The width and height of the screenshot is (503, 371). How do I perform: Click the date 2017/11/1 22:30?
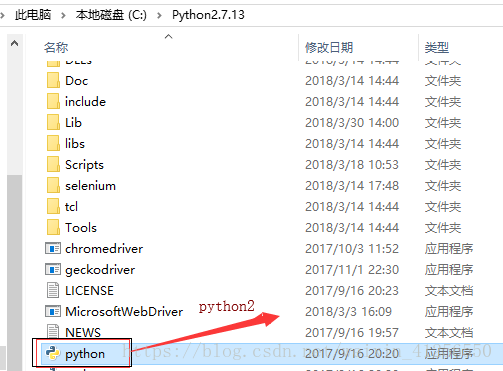[x=352, y=270]
